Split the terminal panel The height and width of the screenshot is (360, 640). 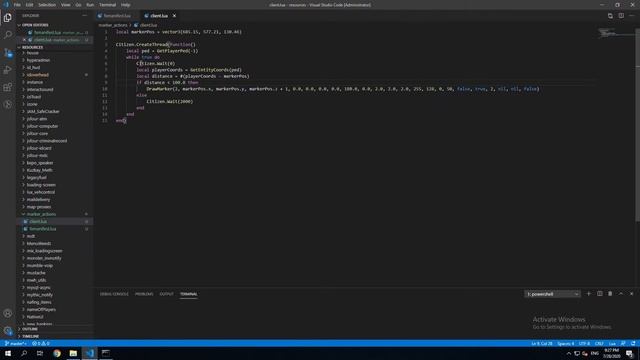click(600, 293)
